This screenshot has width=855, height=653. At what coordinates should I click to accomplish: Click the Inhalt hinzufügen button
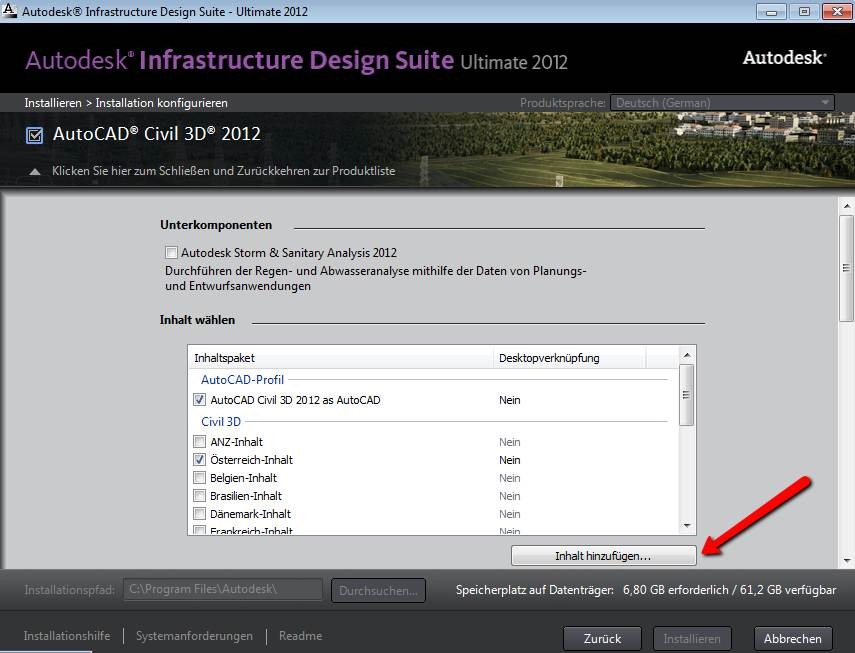(604, 555)
